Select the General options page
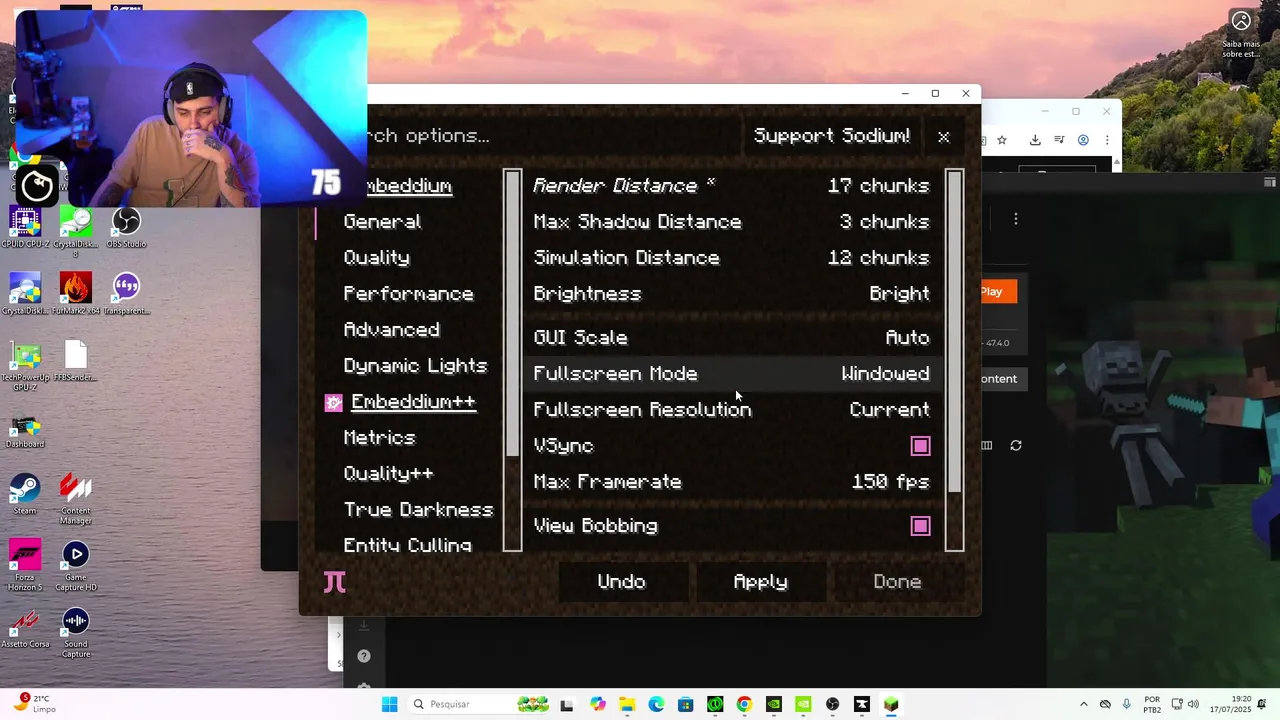The image size is (1280, 720). click(x=382, y=222)
